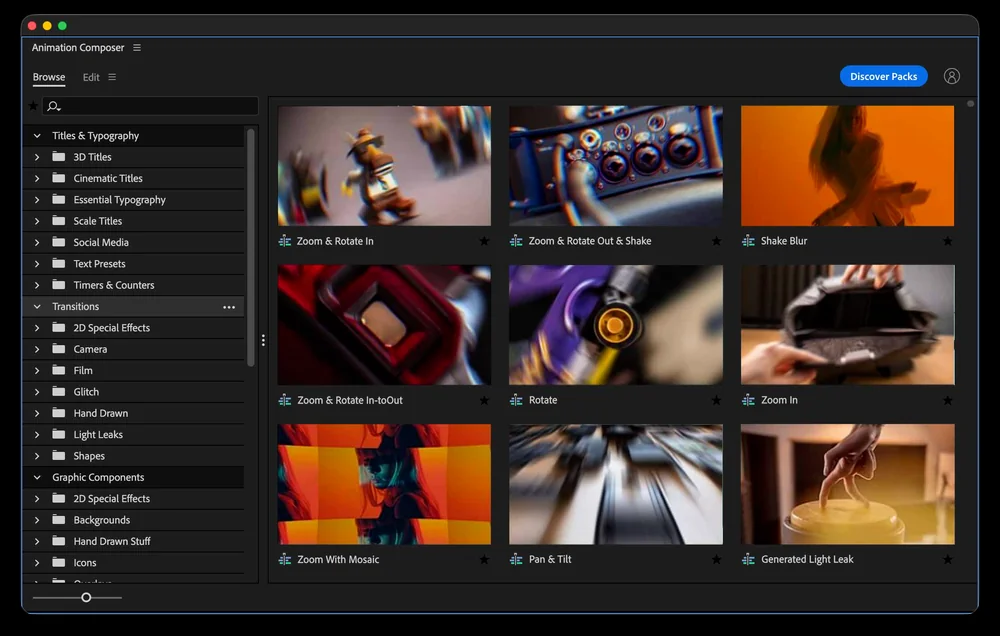The image size is (1000, 636).
Task: Star the Shake Blur preset
Action: 948,241
